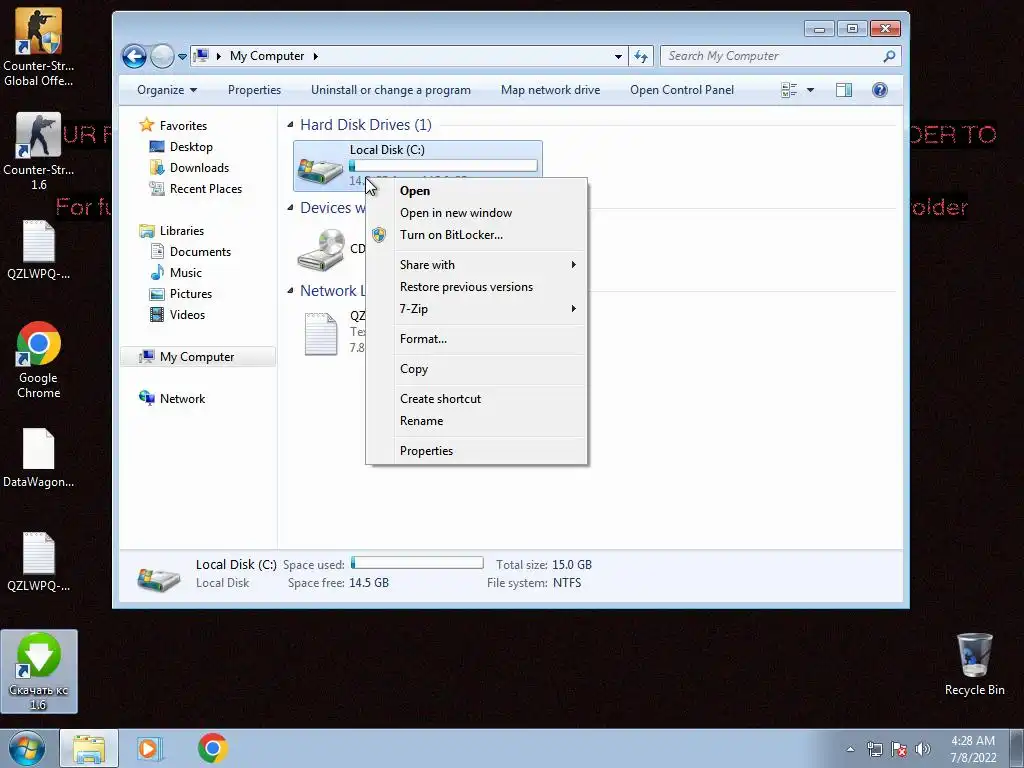Viewport: 1024px width, 768px height.
Task: Click the text file icon under Network
Action: pyautogui.click(x=321, y=333)
